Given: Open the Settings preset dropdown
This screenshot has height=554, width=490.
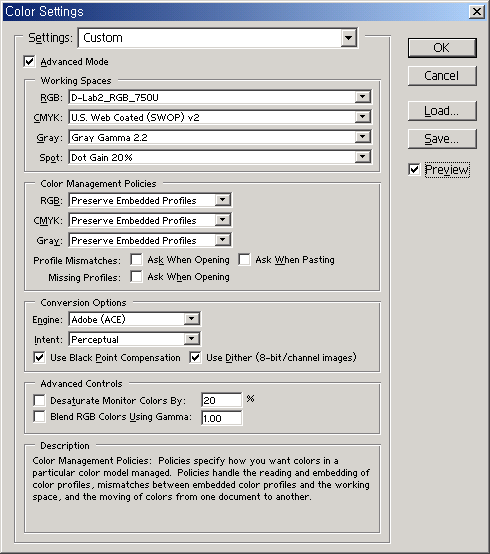Looking at the screenshot, I should point(218,38).
